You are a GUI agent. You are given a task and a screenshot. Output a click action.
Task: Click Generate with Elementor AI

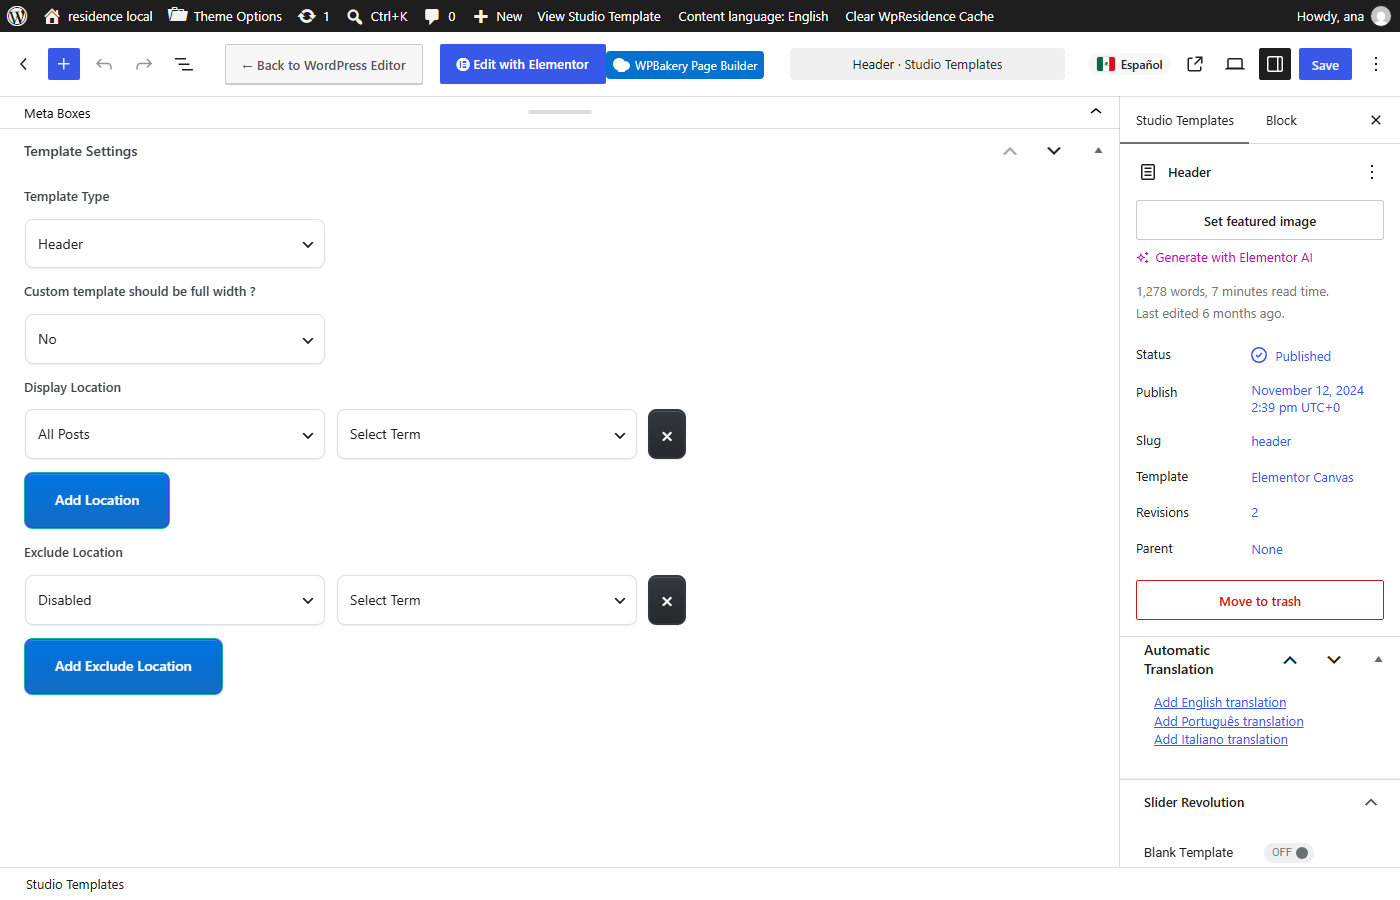1225,257
